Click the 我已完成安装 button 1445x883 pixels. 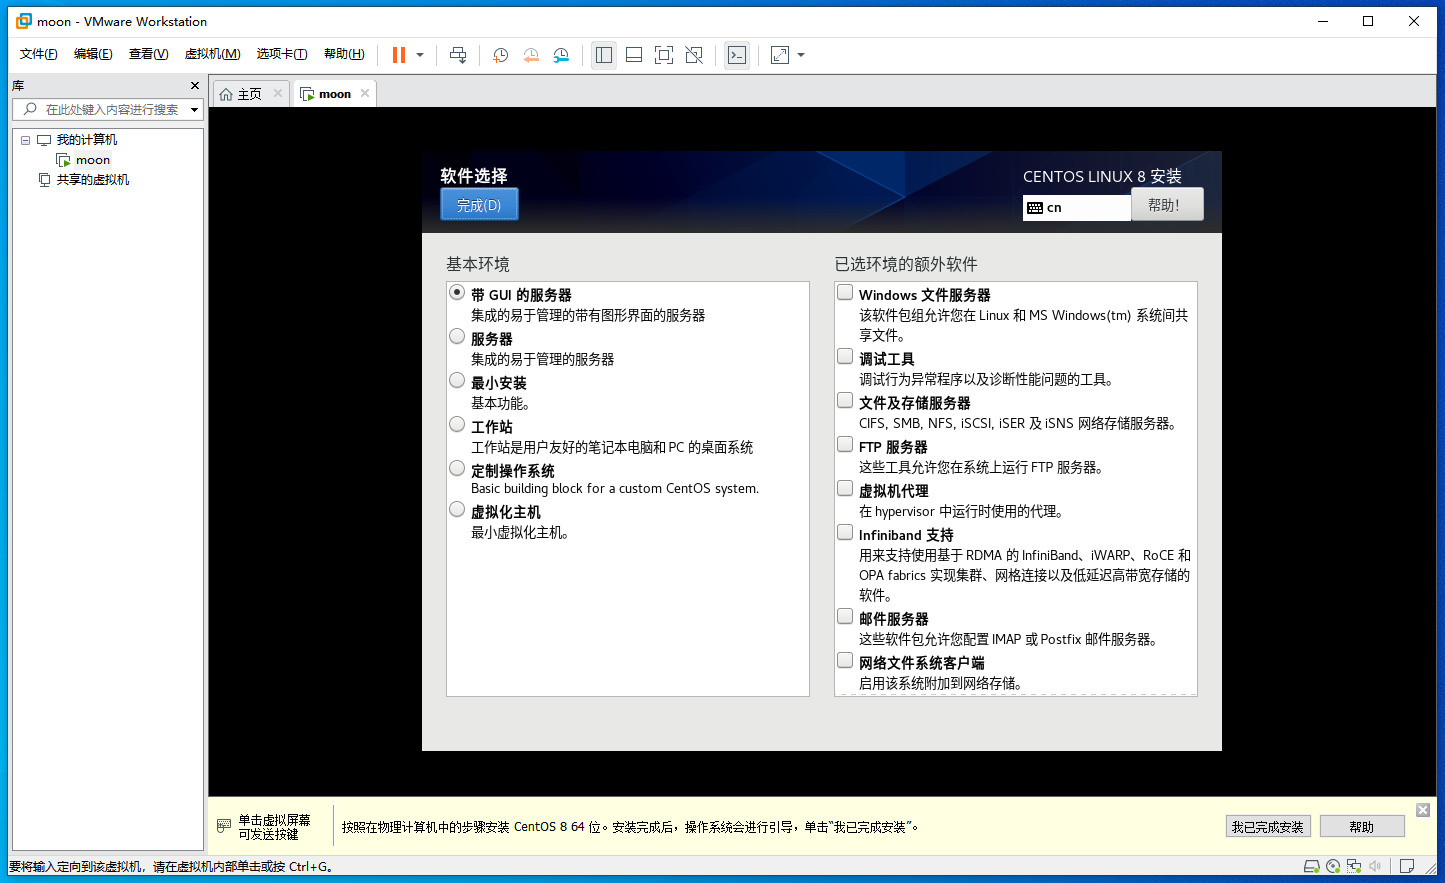pyautogui.click(x=1268, y=827)
